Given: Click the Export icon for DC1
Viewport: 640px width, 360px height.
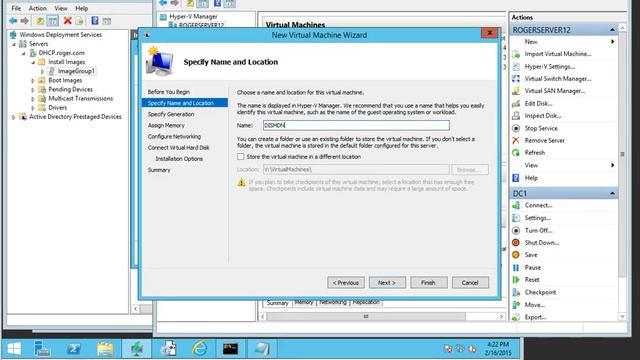Looking at the screenshot, I should [516, 317].
